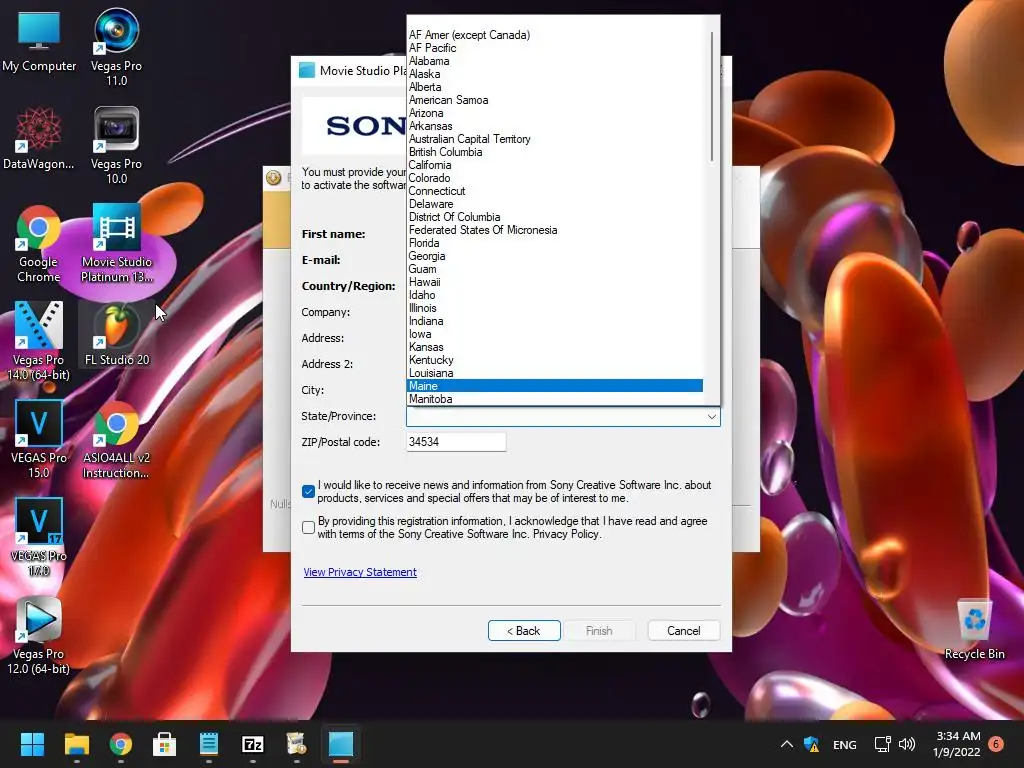
Task: Select AF Pacific option
Action: pos(554,48)
